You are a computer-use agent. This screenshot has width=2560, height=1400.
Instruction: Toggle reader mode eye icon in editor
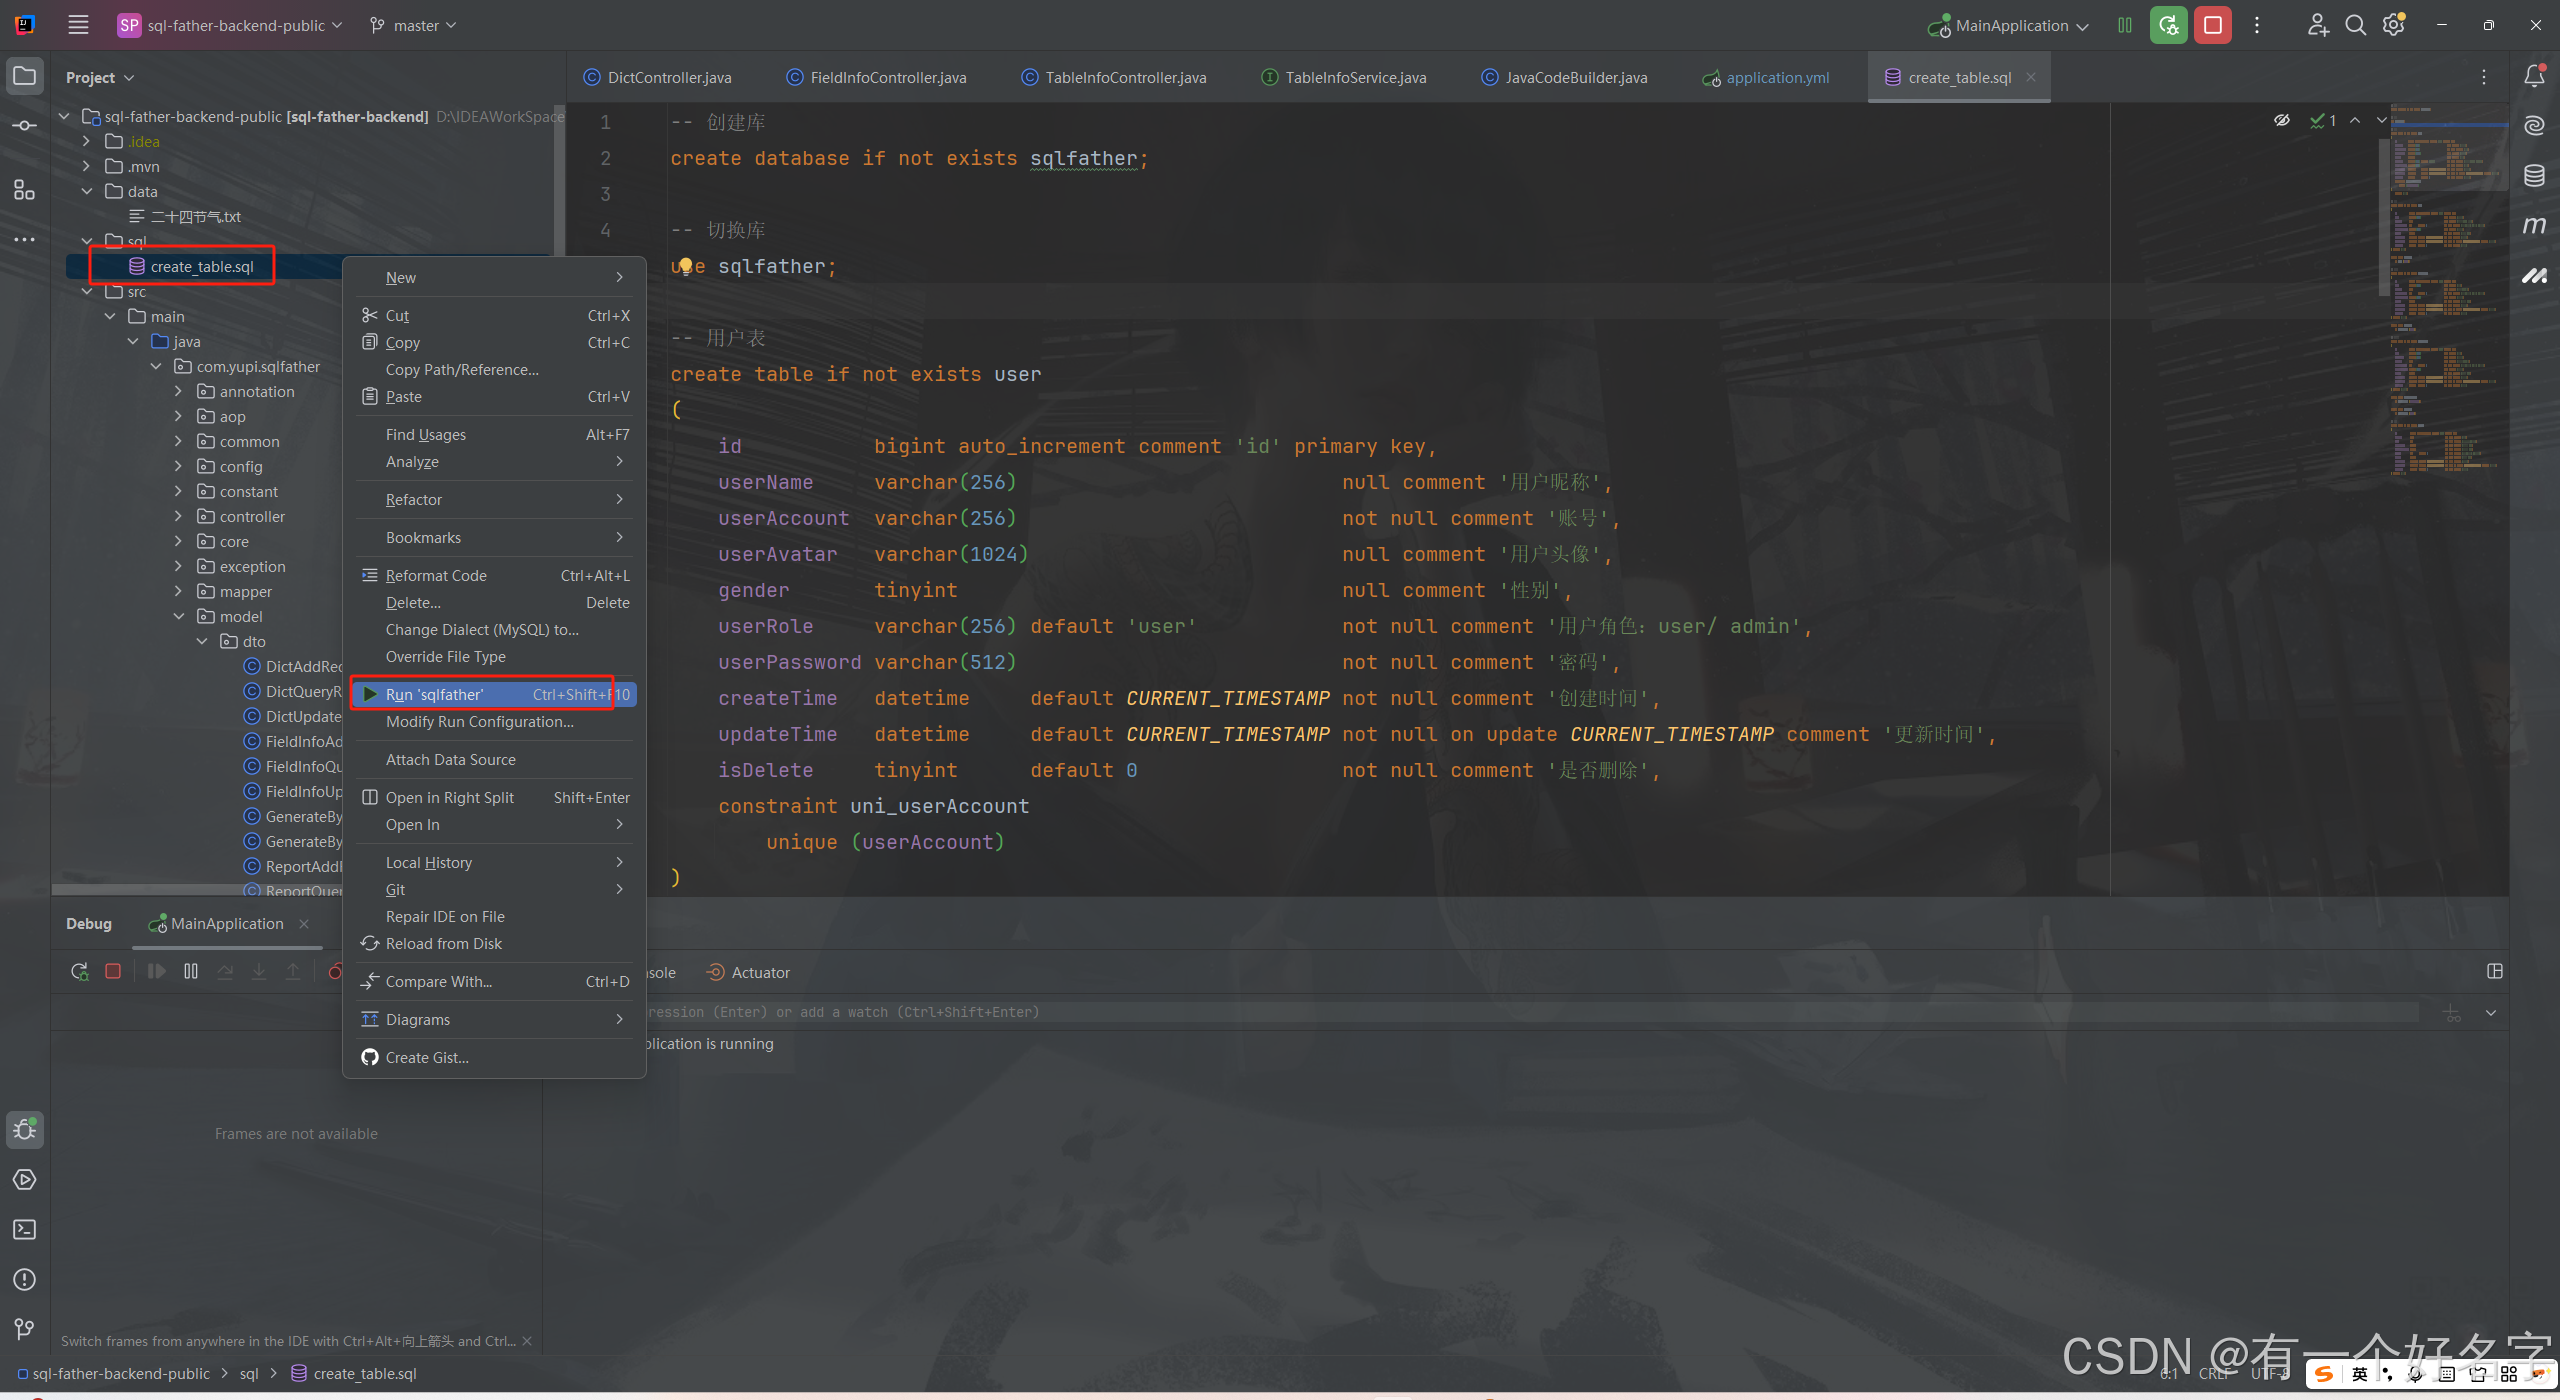coord(2281,120)
